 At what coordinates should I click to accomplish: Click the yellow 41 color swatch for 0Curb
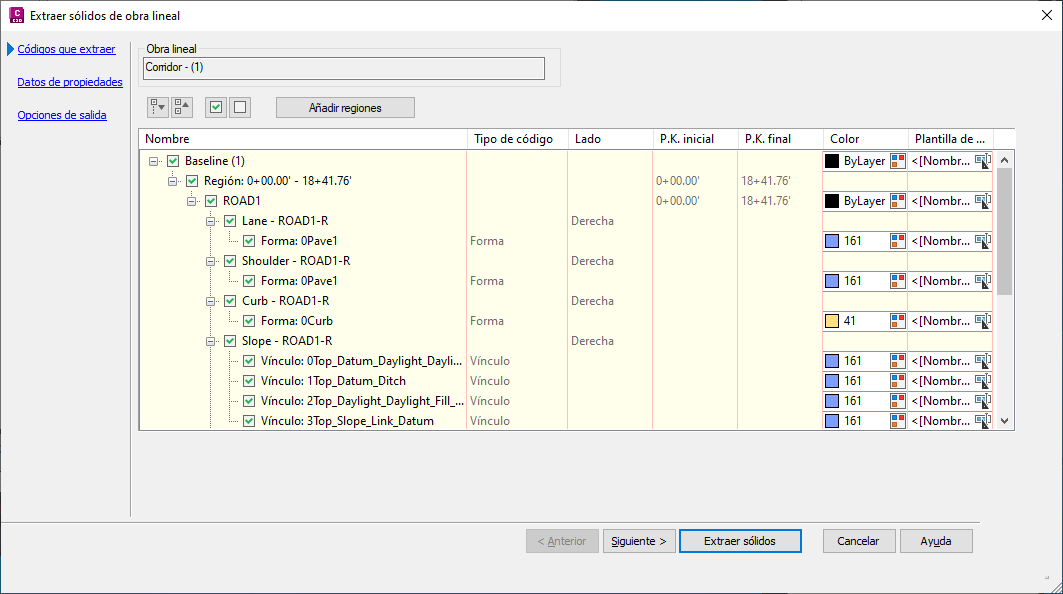tap(832, 321)
